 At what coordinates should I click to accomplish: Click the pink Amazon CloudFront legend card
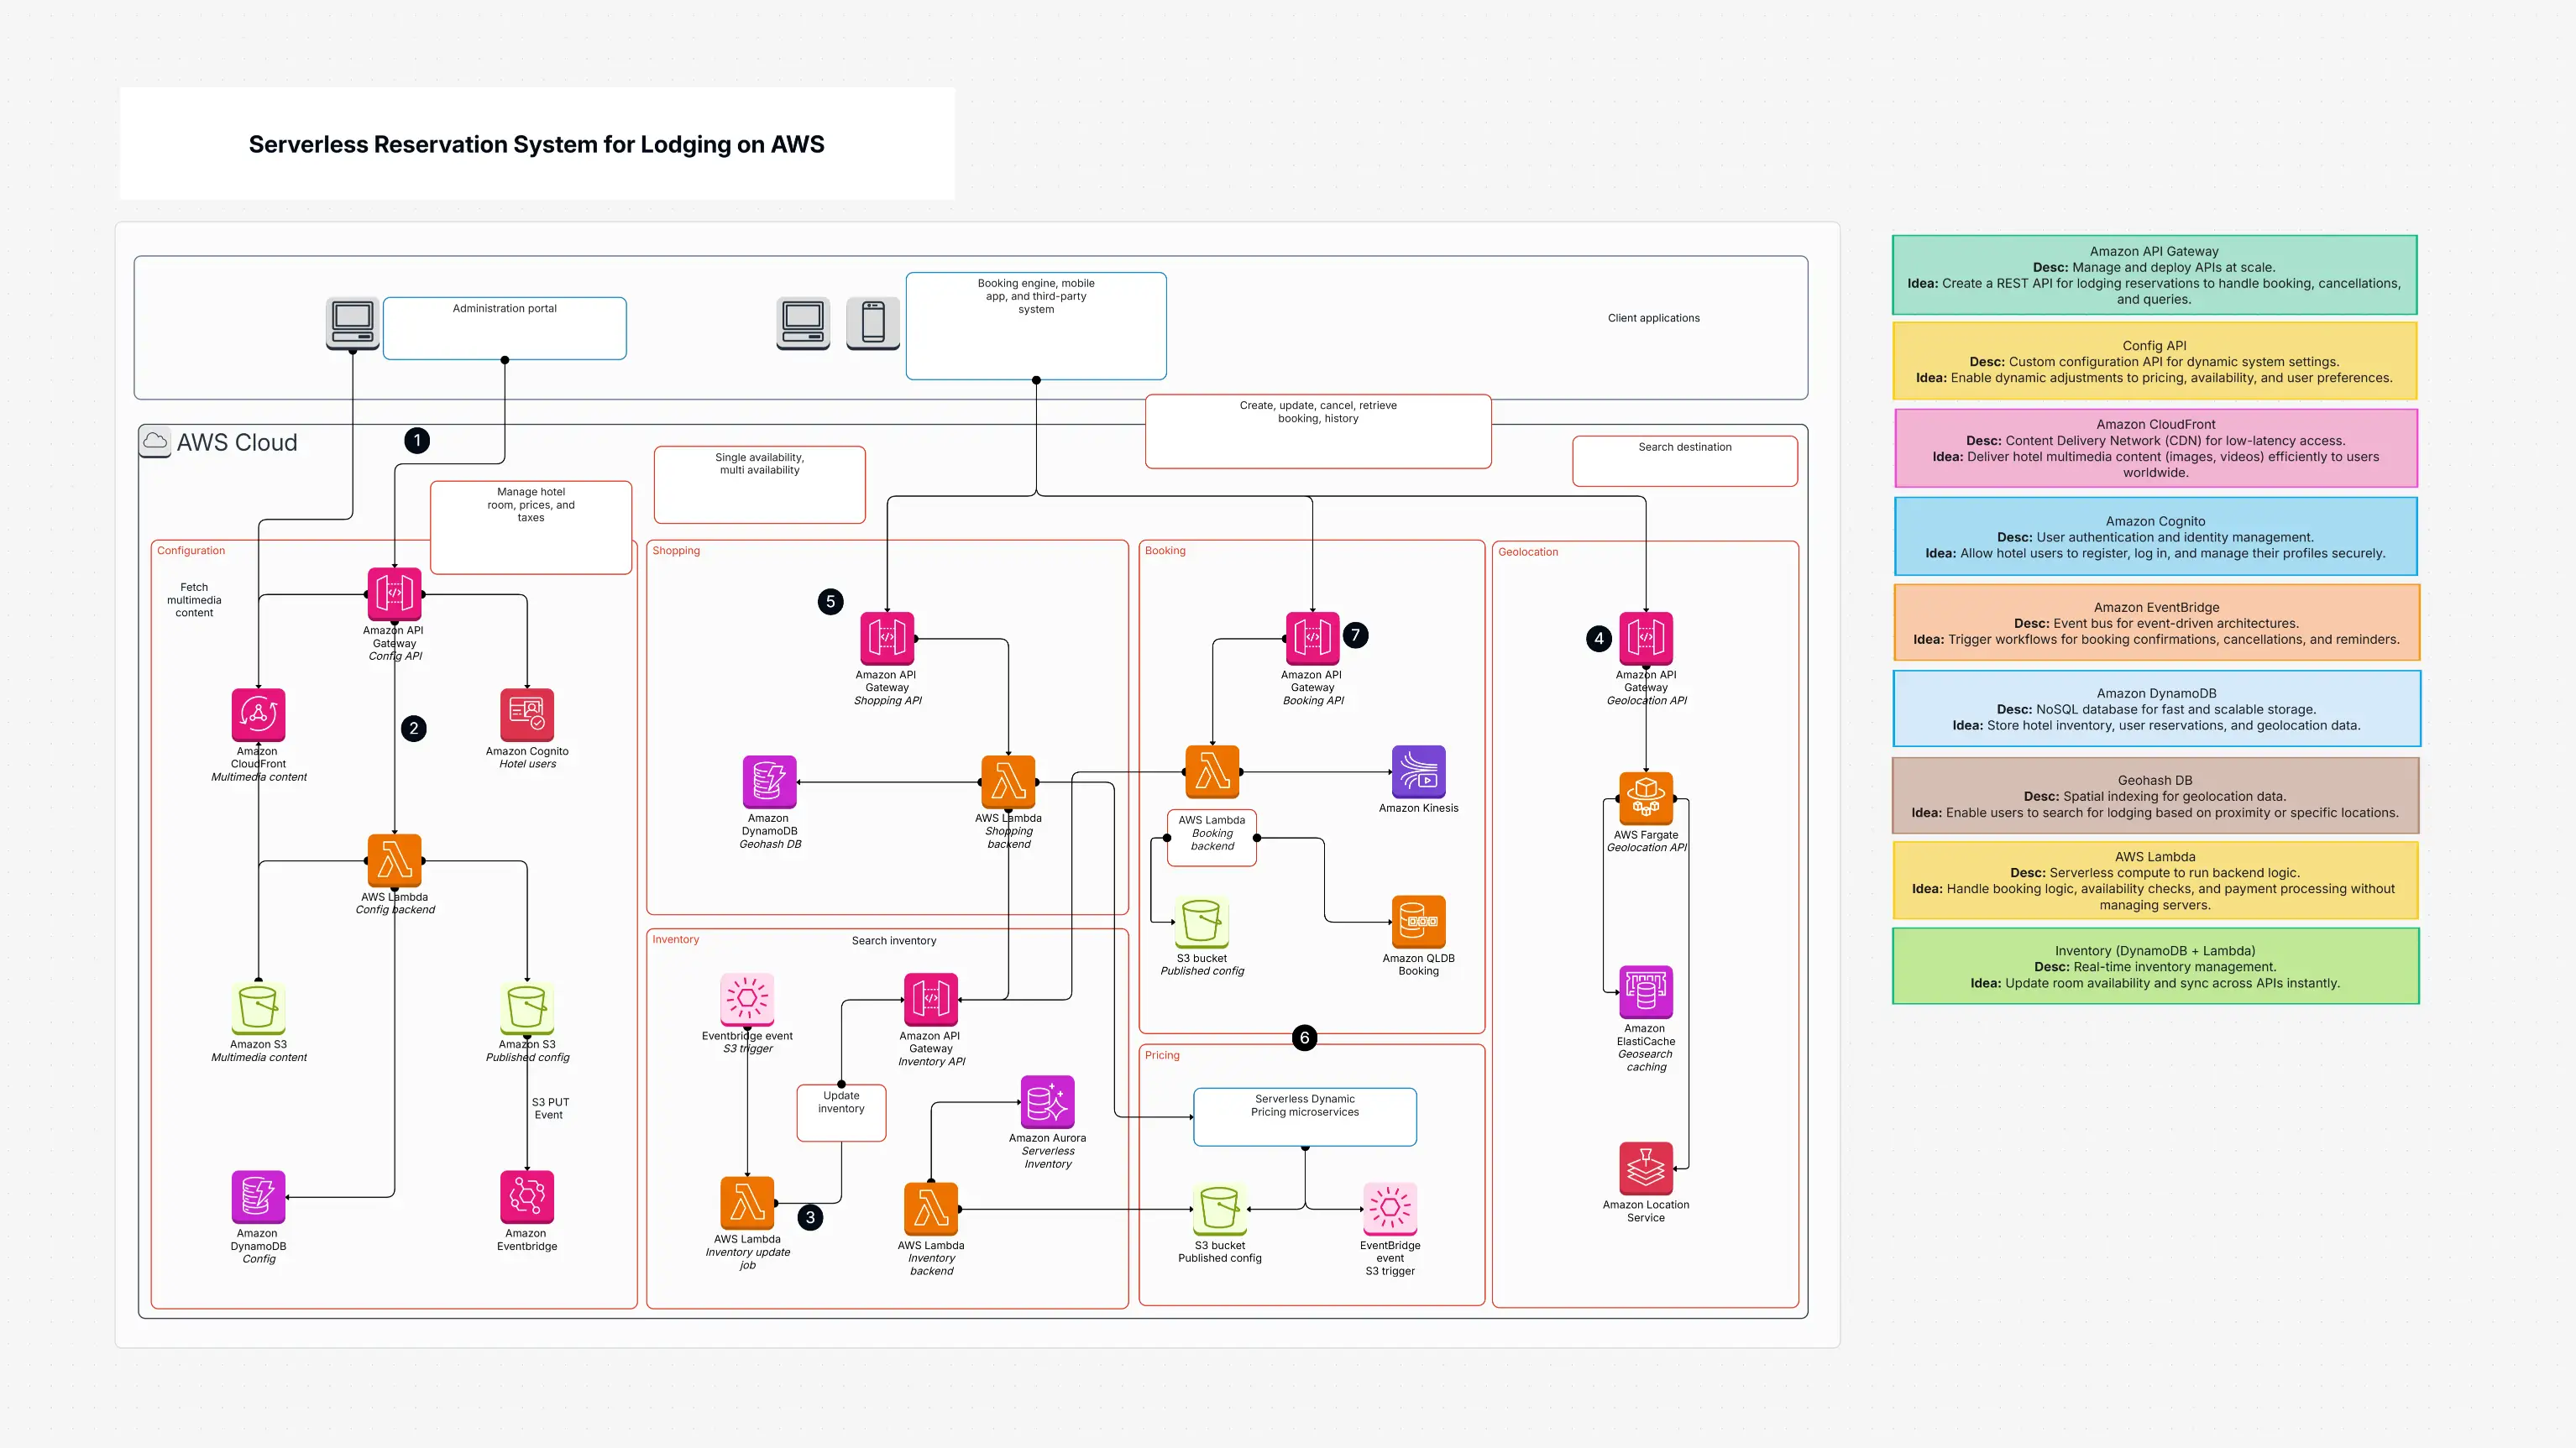[2155, 448]
